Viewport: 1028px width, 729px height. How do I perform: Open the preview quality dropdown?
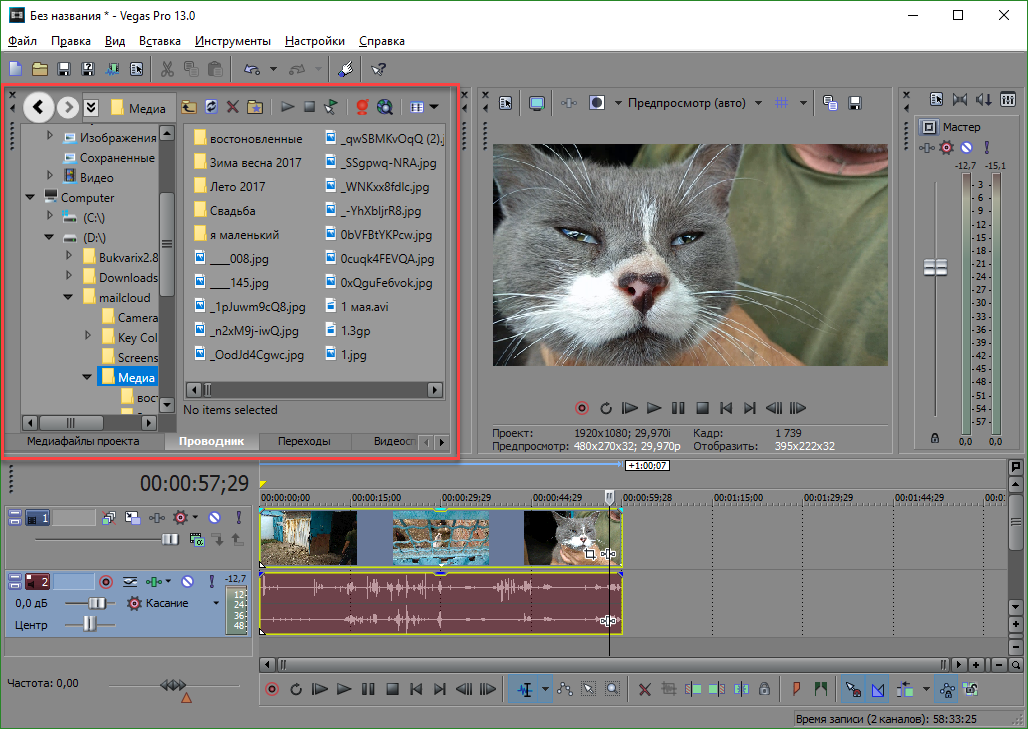[759, 103]
